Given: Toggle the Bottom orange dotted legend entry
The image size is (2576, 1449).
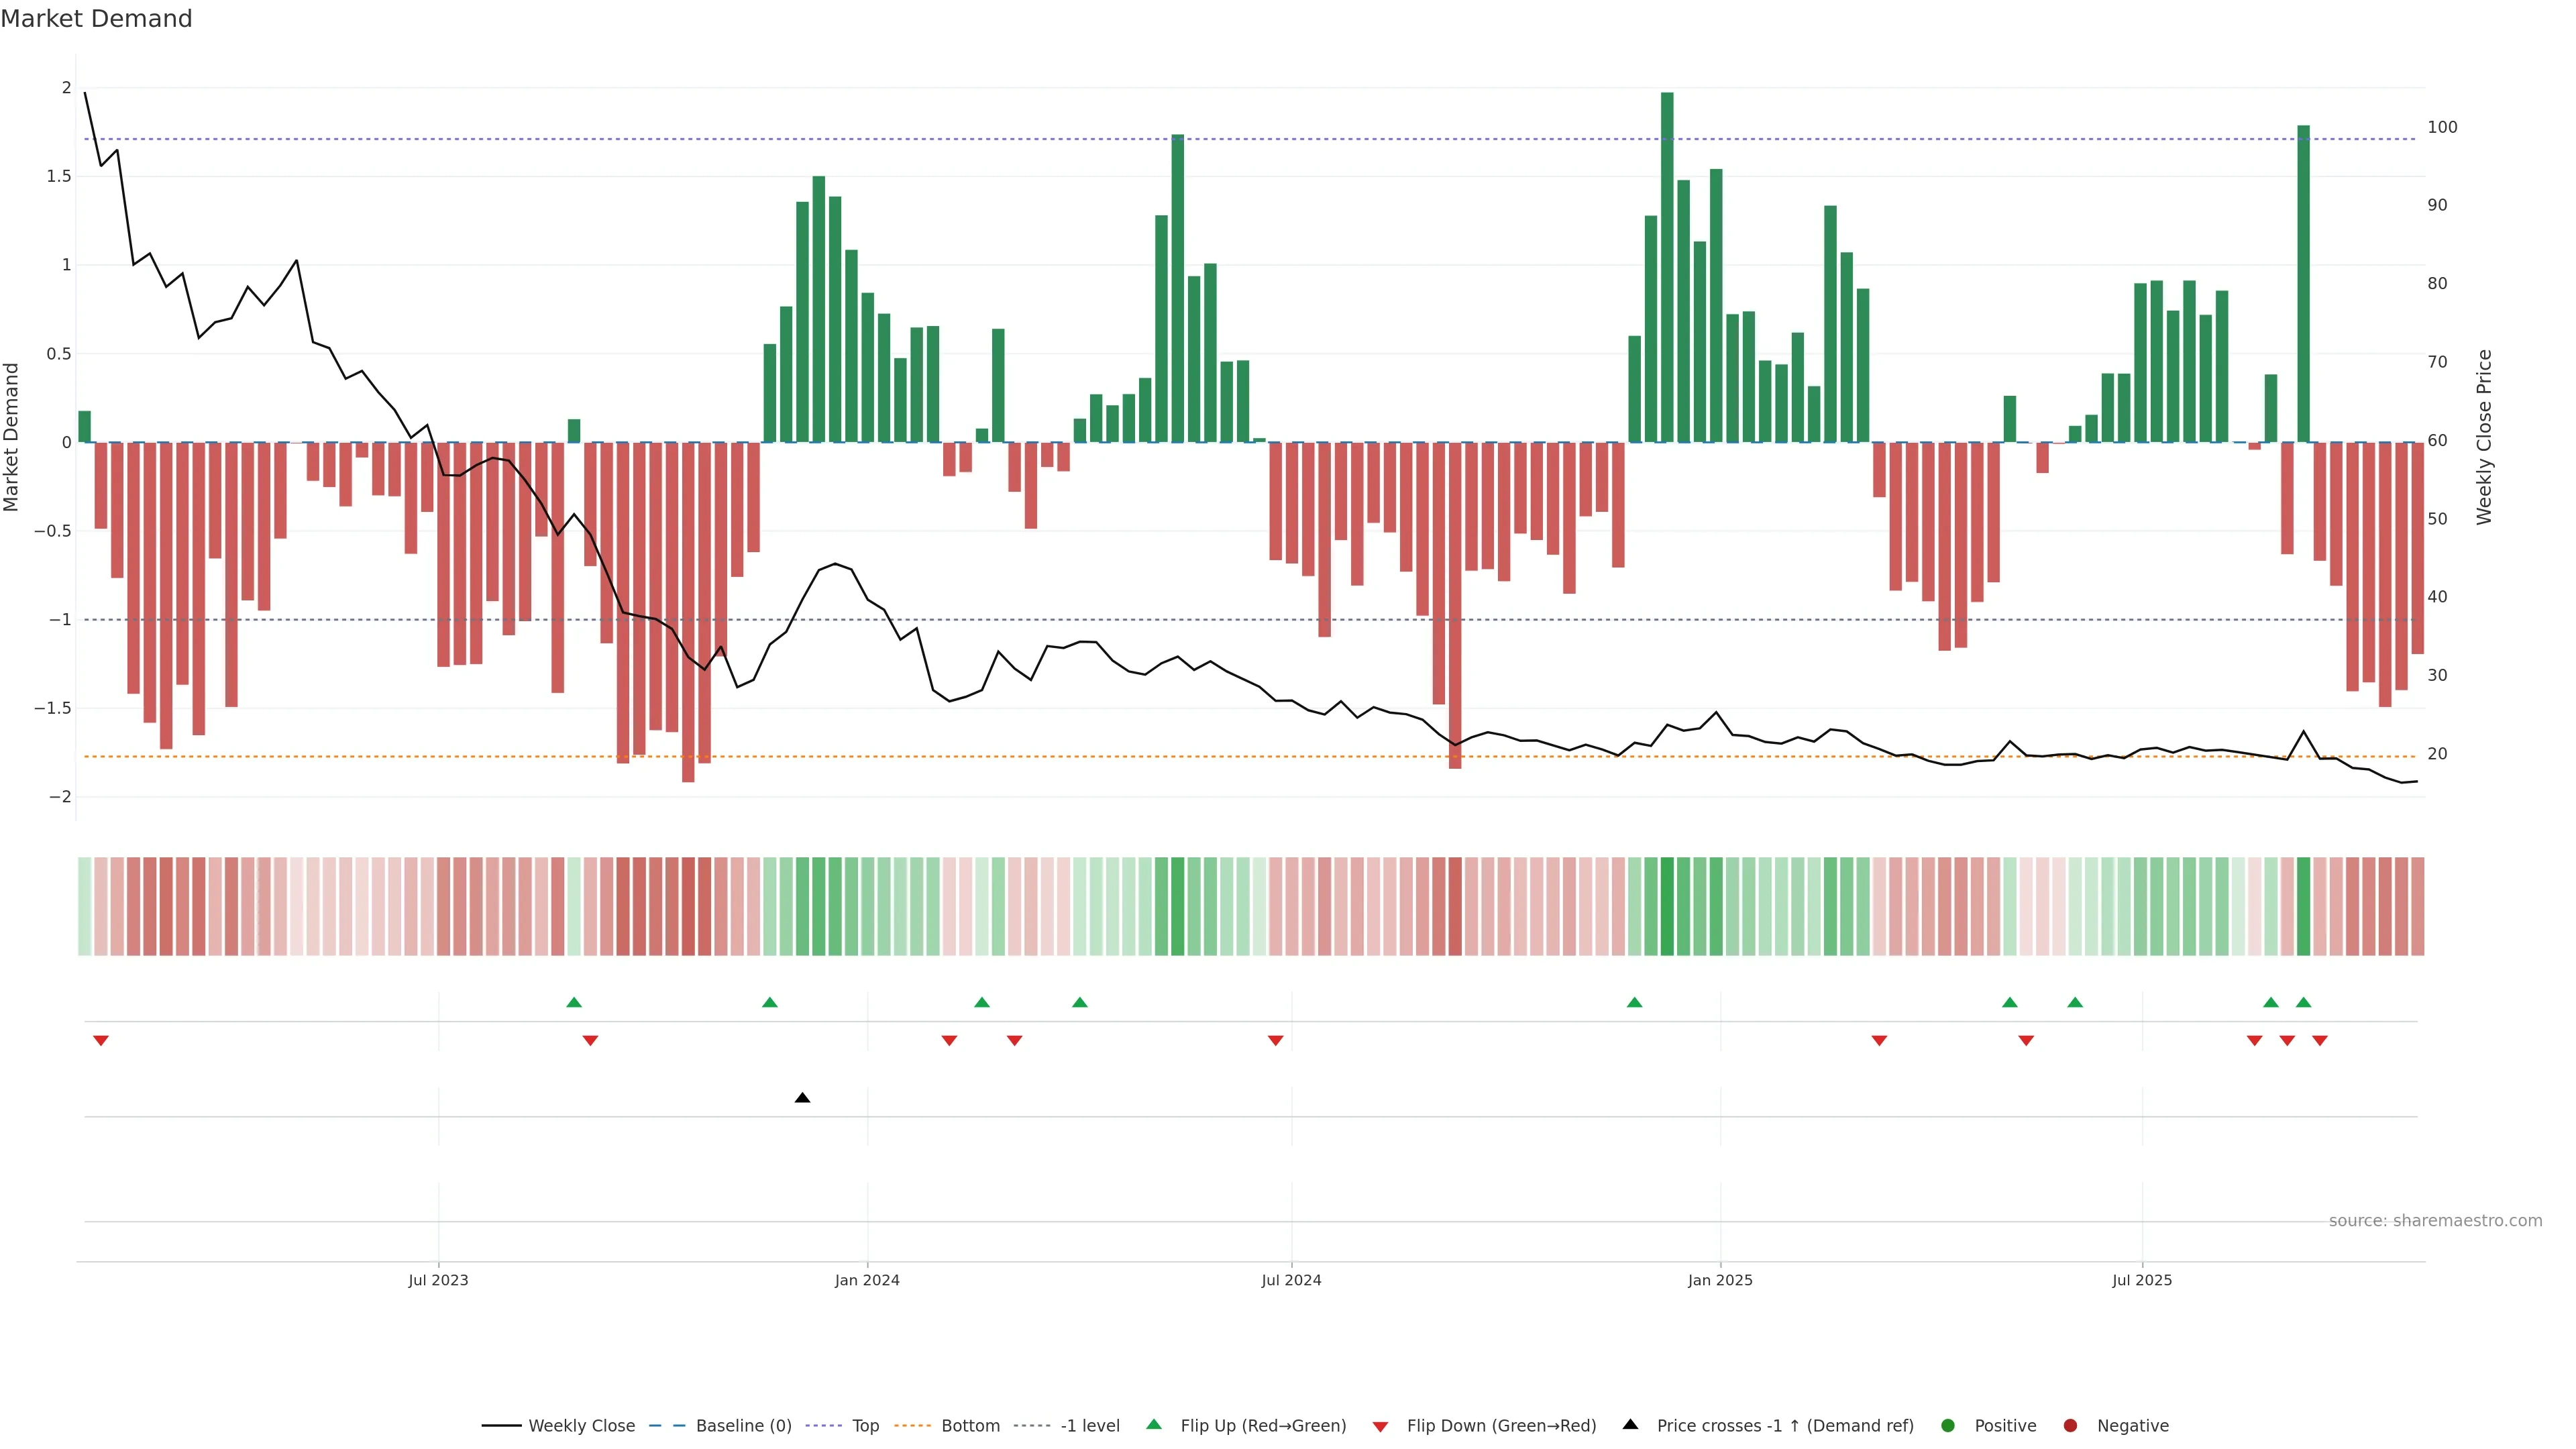Looking at the screenshot, I should click(970, 1426).
